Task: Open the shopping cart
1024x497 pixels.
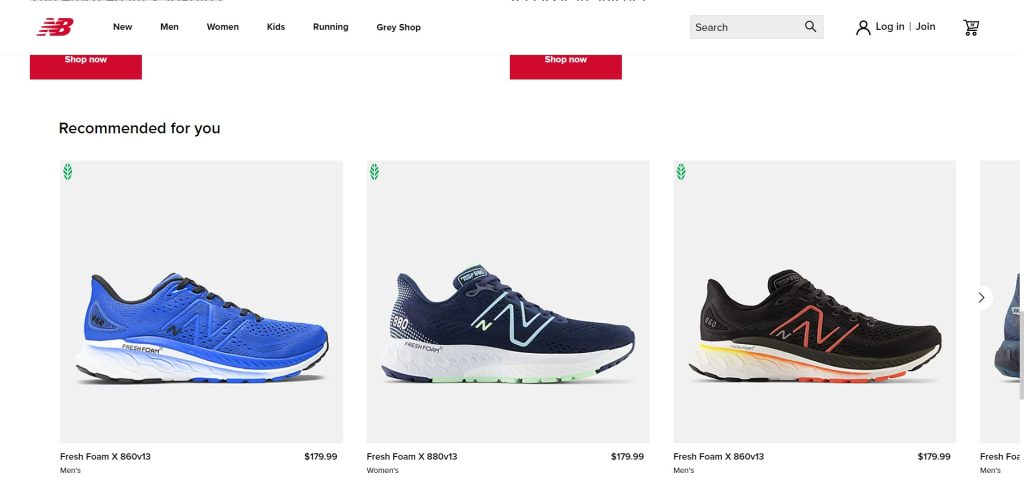Action: pos(970,27)
